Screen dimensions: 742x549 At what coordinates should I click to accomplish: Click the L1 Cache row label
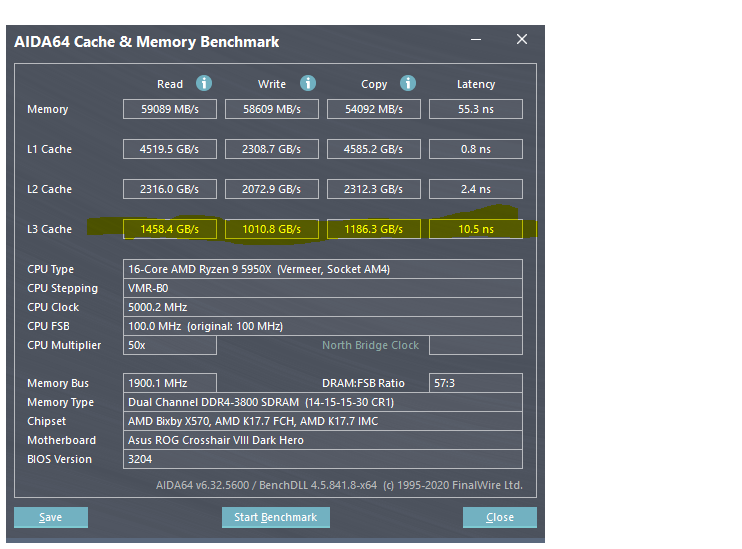coord(50,149)
